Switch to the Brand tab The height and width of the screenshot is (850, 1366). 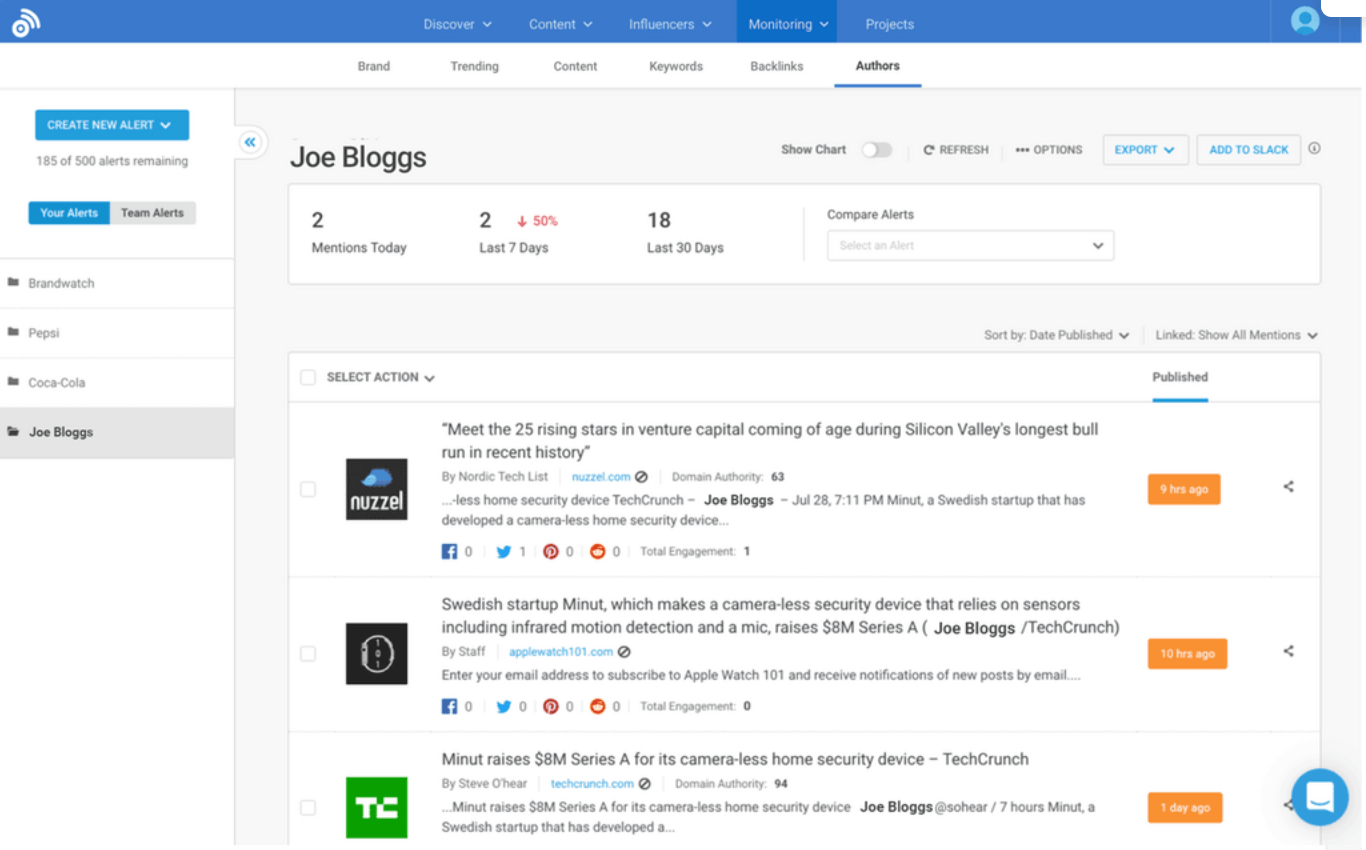point(374,66)
